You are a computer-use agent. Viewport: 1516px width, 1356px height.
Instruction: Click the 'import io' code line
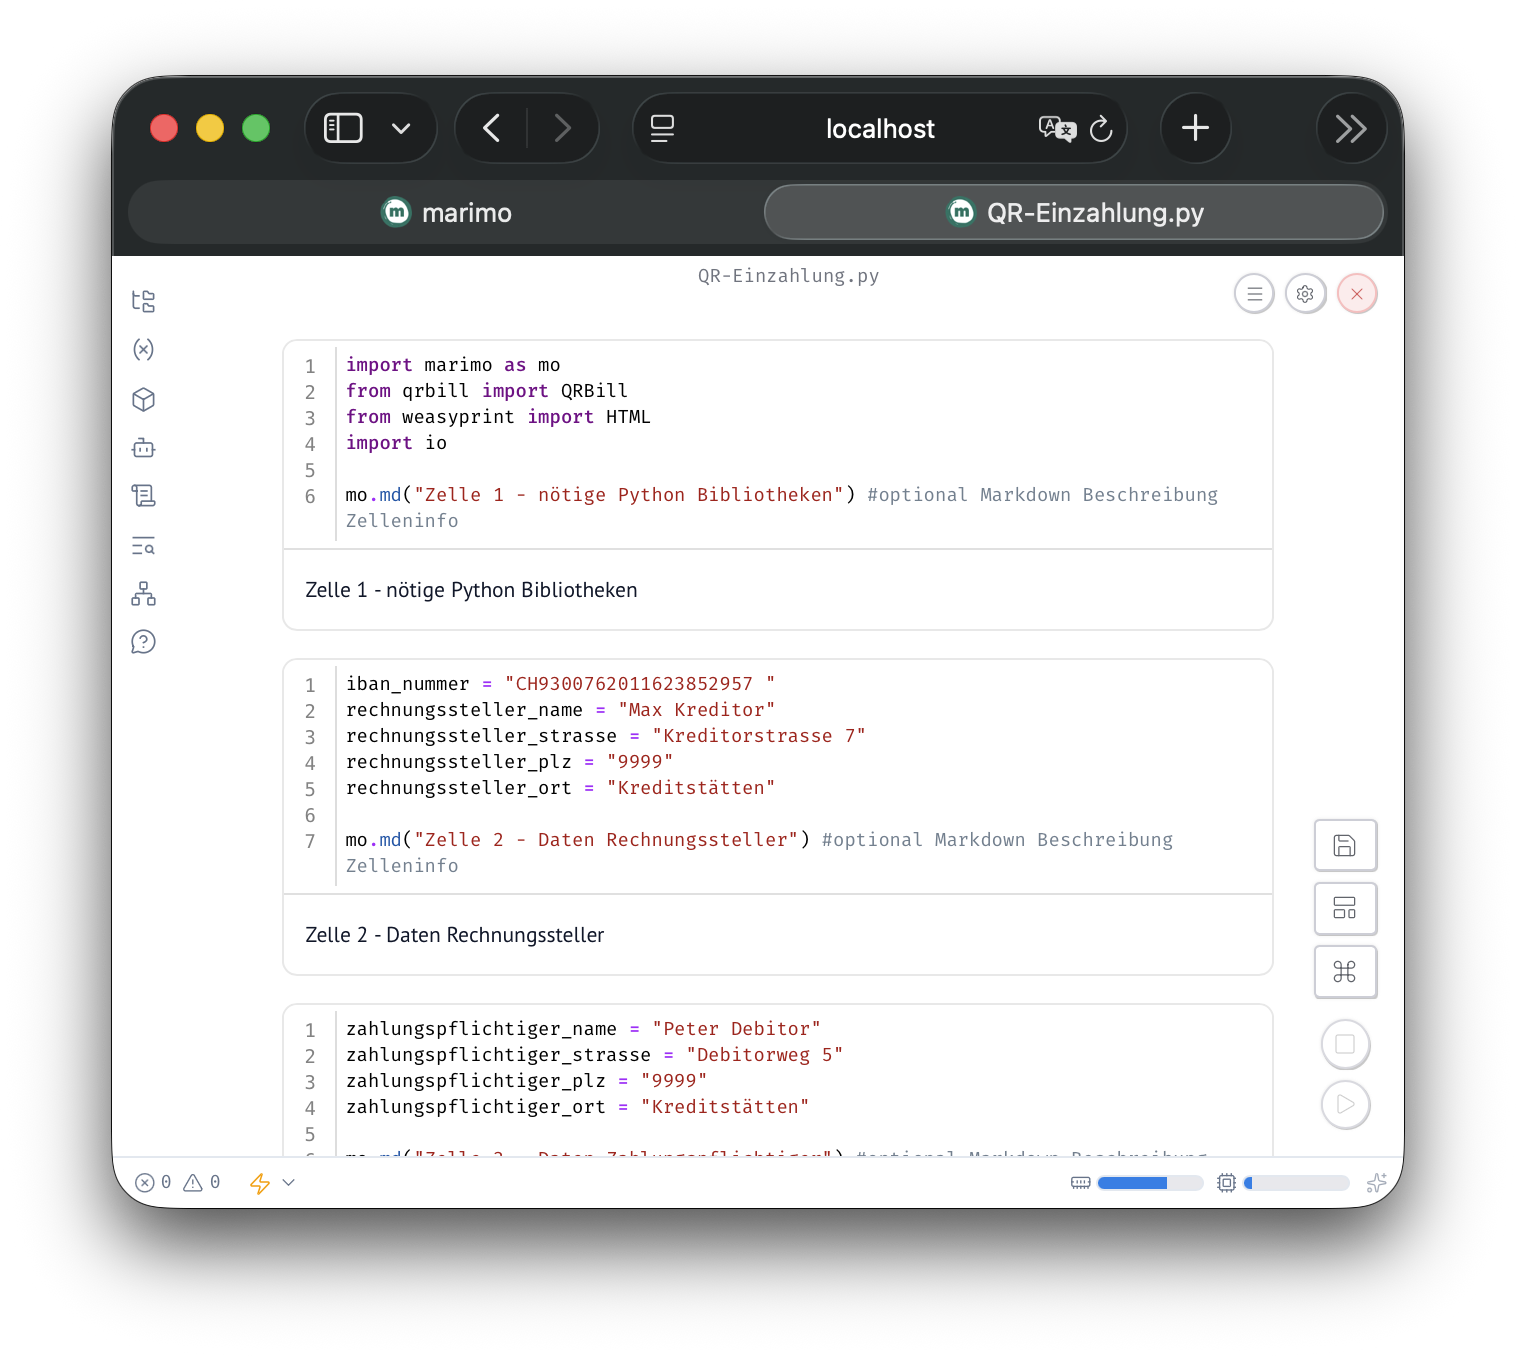[396, 443]
